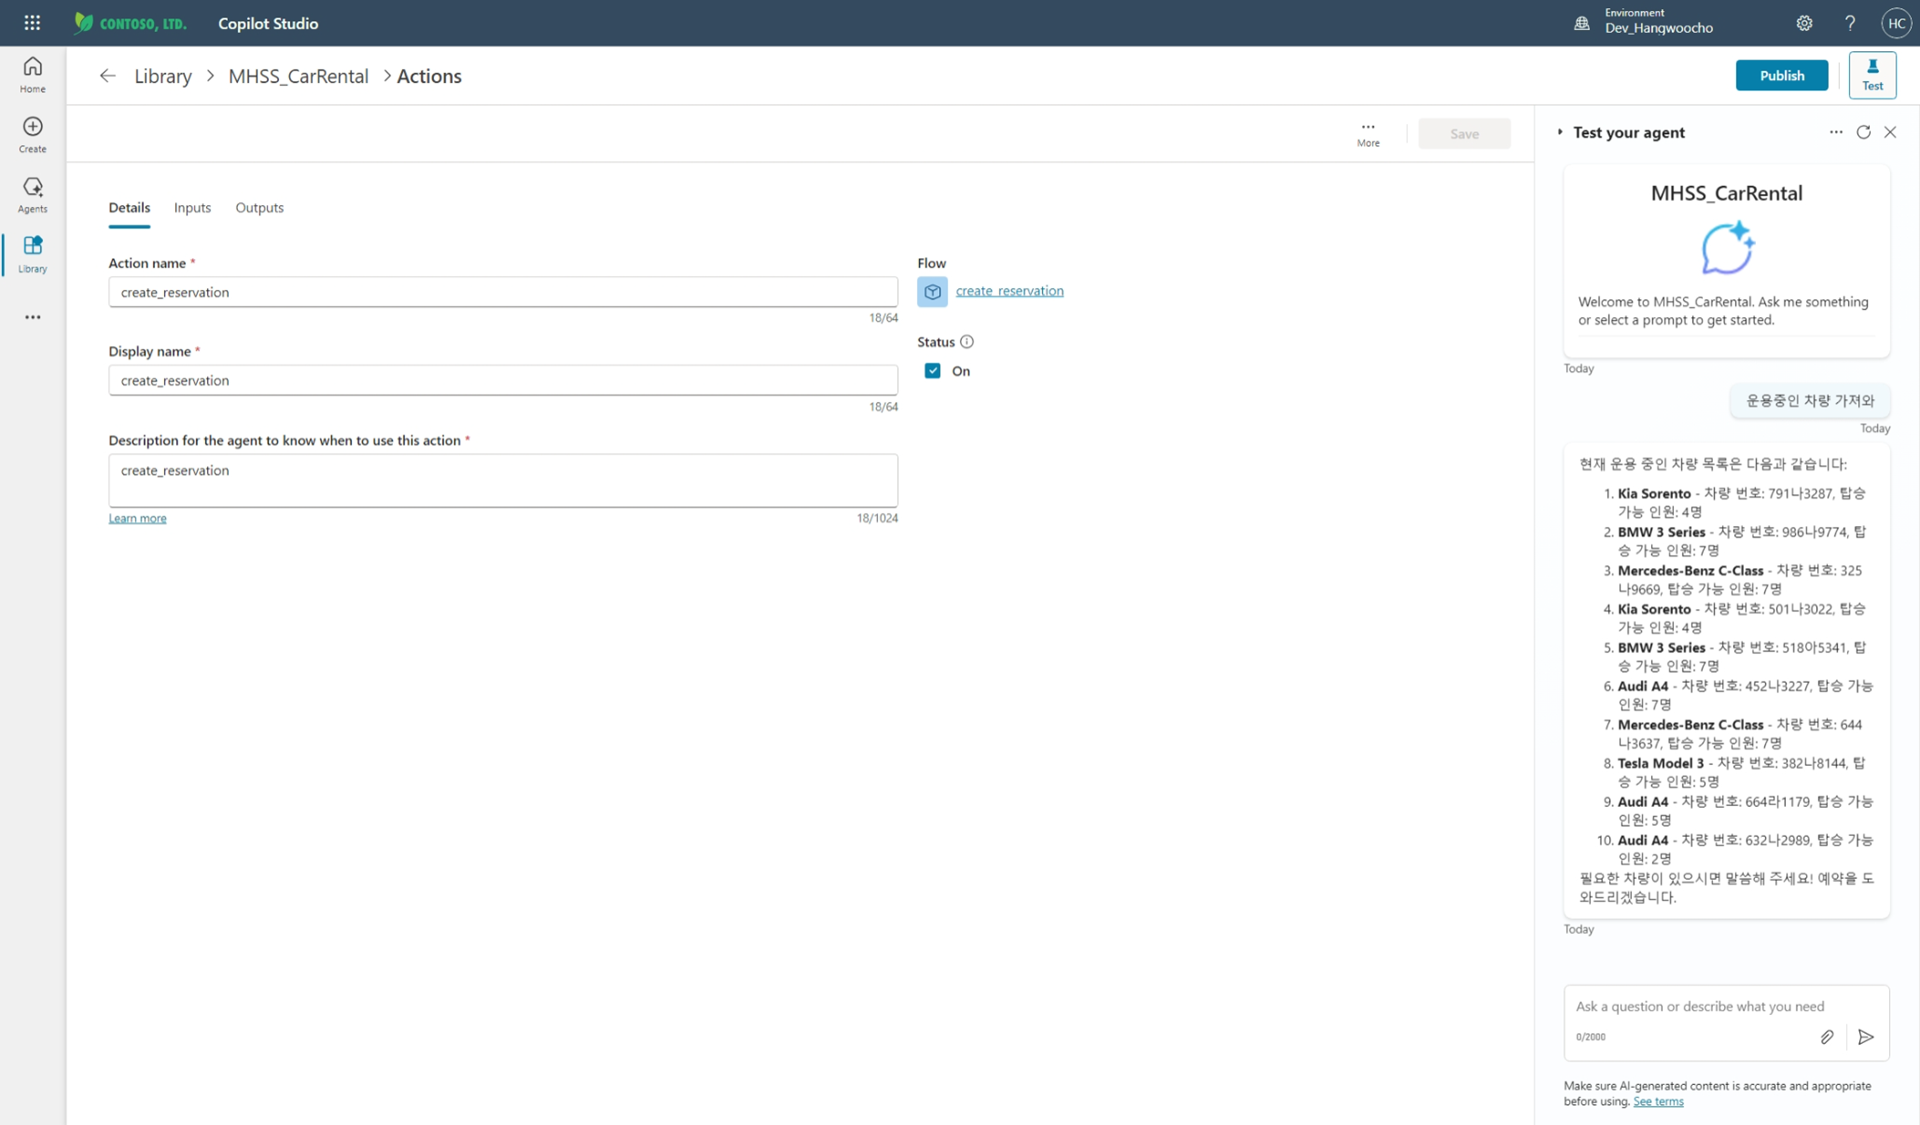Click the Action name input field
The image size is (1920, 1125).
coord(503,292)
